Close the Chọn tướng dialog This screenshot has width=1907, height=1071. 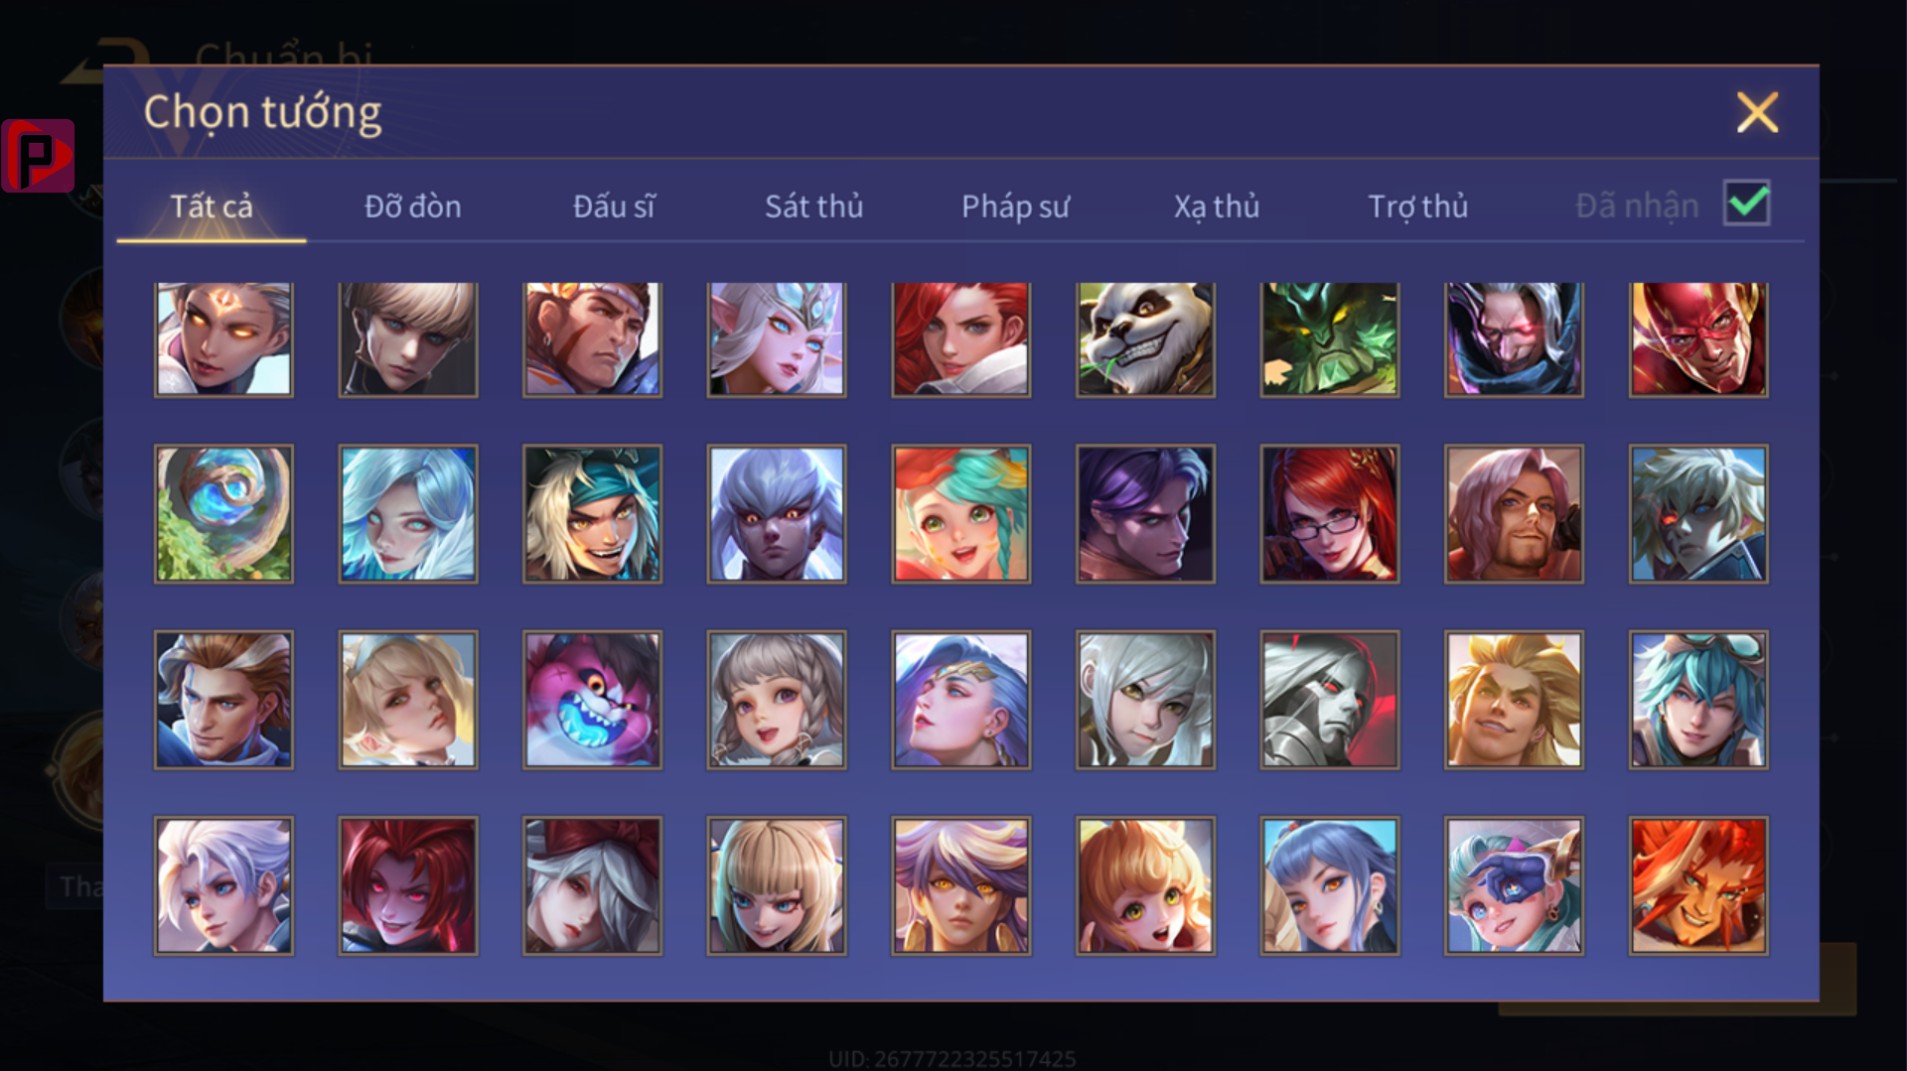click(x=1757, y=112)
